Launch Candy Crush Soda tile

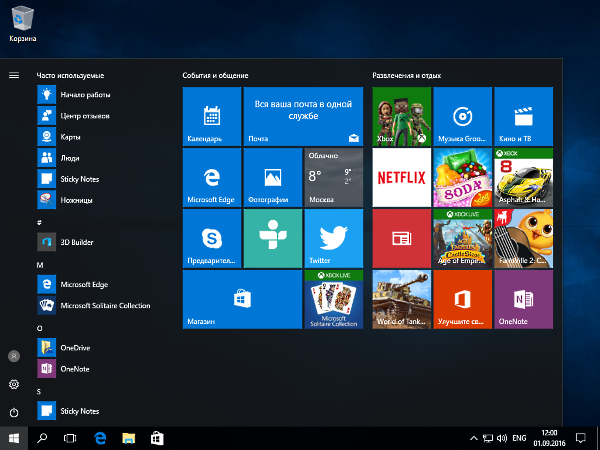click(x=463, y=178)
